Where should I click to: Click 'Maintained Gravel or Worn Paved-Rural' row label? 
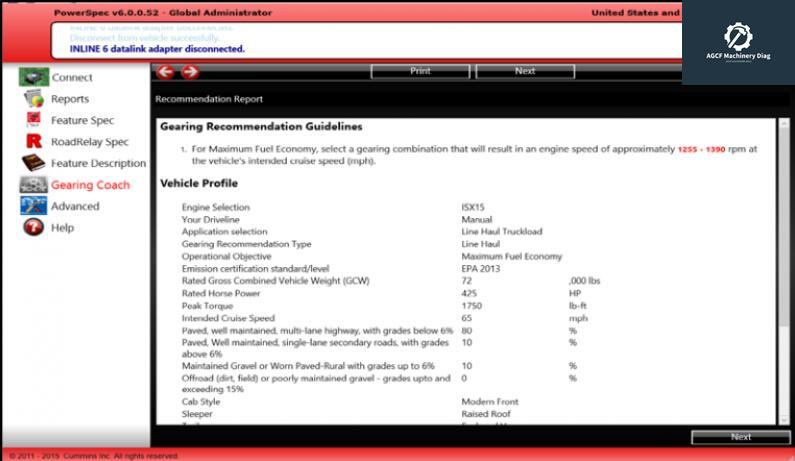(x=308, y=366)
